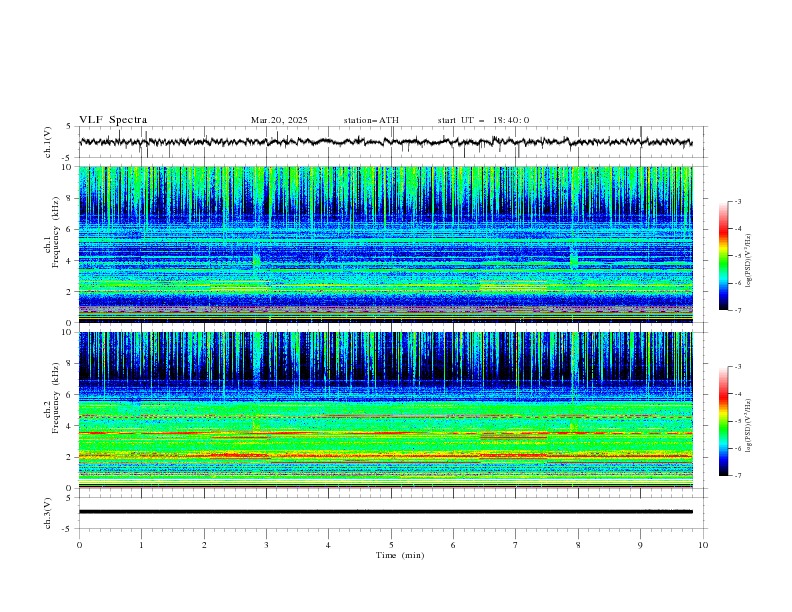Click the ch.1 PSD color scale bar
The image size is (792, 612).
pos(723,256)
